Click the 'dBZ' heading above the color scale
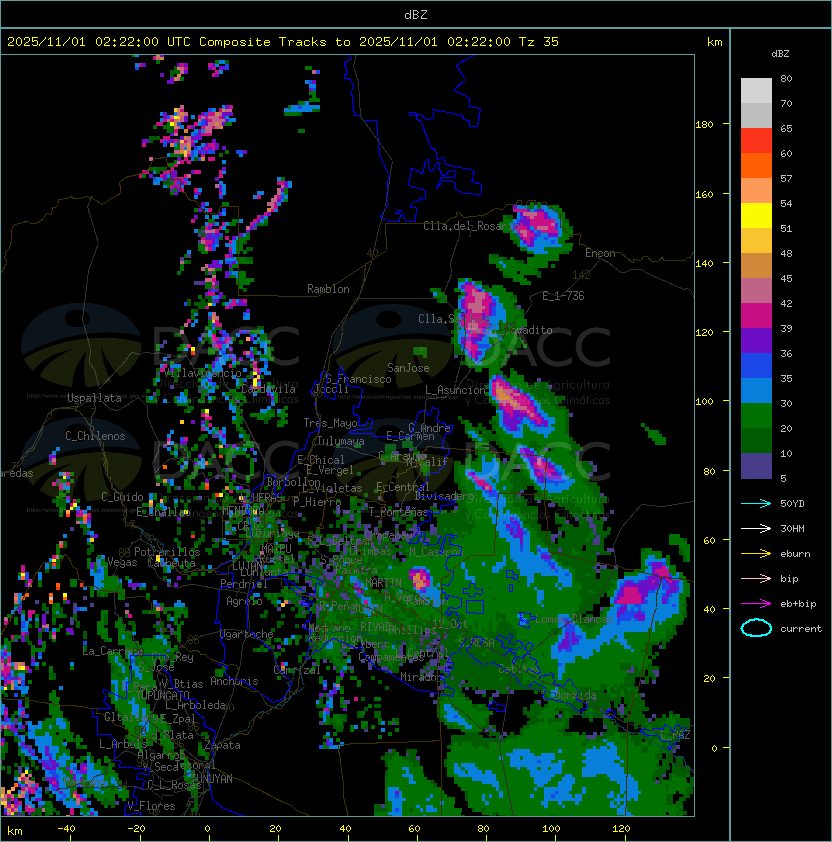Viewport: 832px width, 842px height. click(780, 54)
